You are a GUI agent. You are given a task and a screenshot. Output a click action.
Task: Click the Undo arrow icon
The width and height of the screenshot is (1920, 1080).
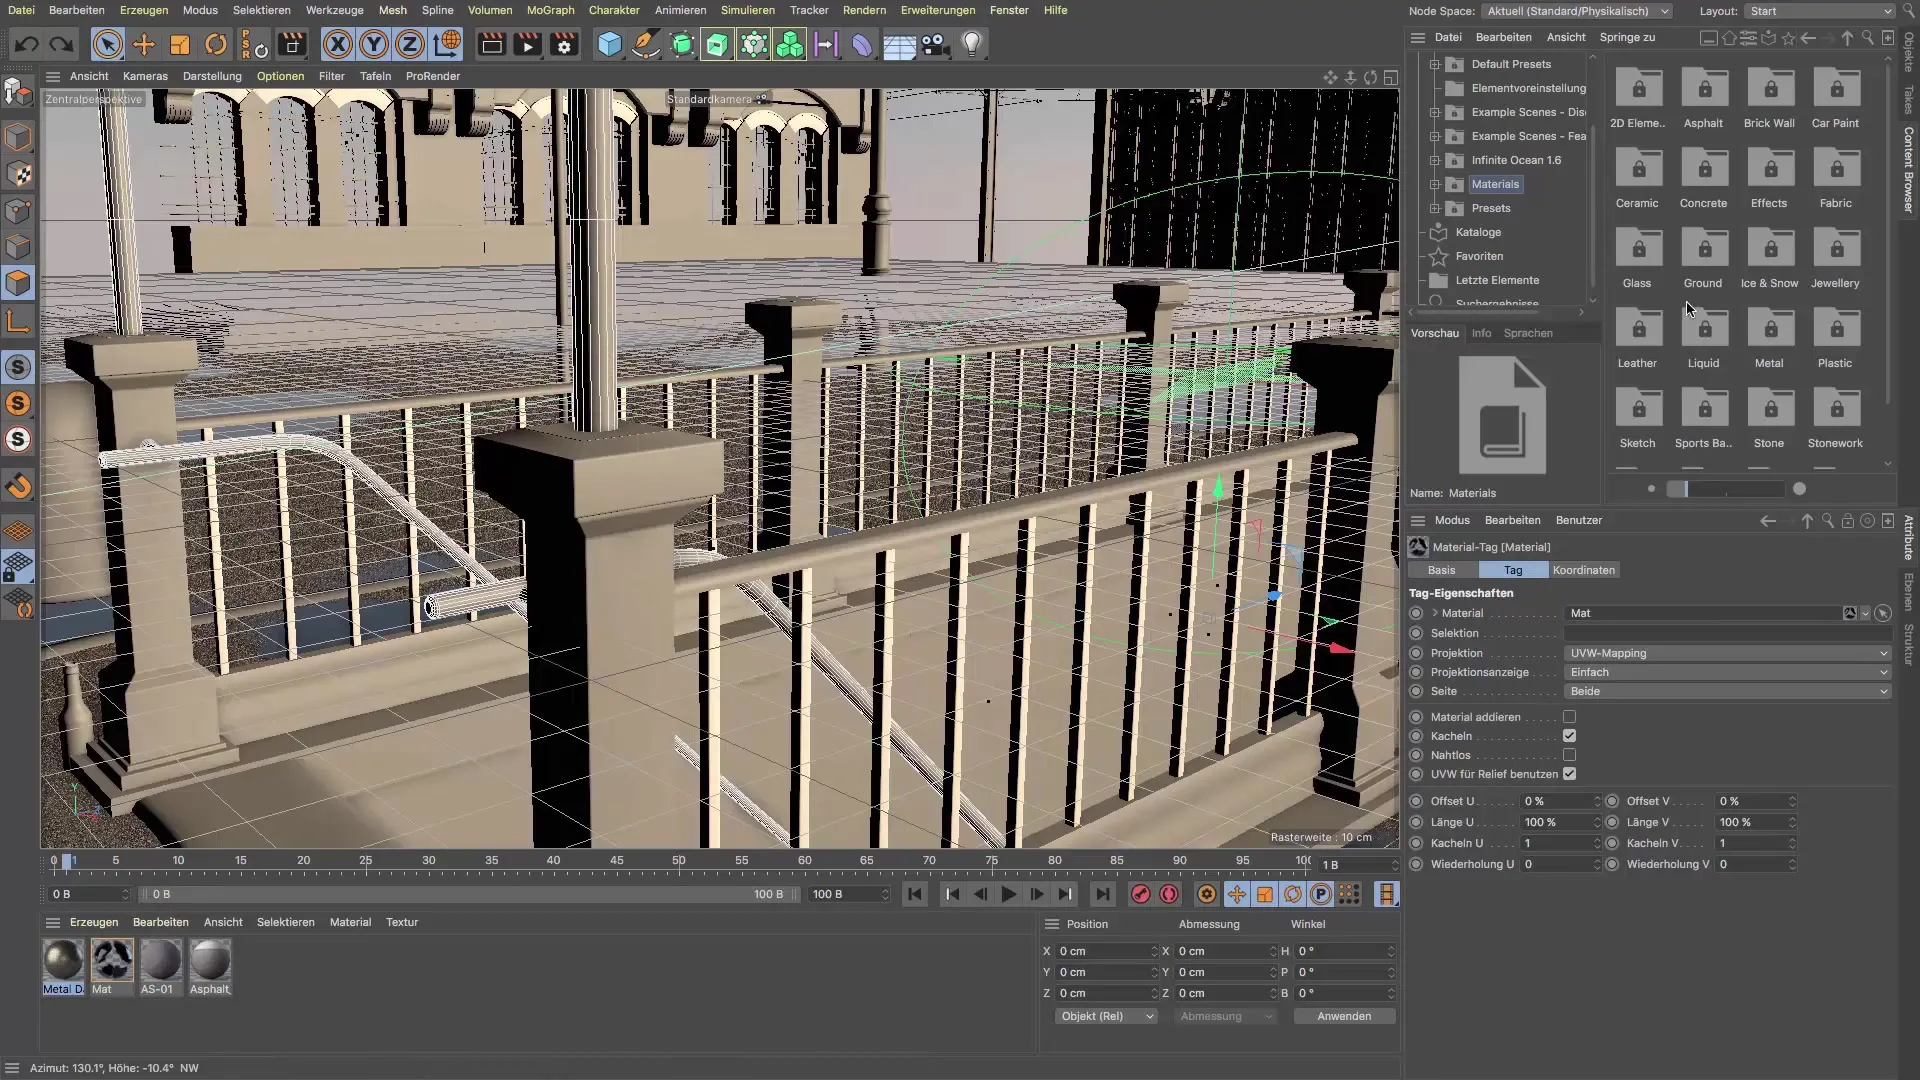click(x=27, y=44)
